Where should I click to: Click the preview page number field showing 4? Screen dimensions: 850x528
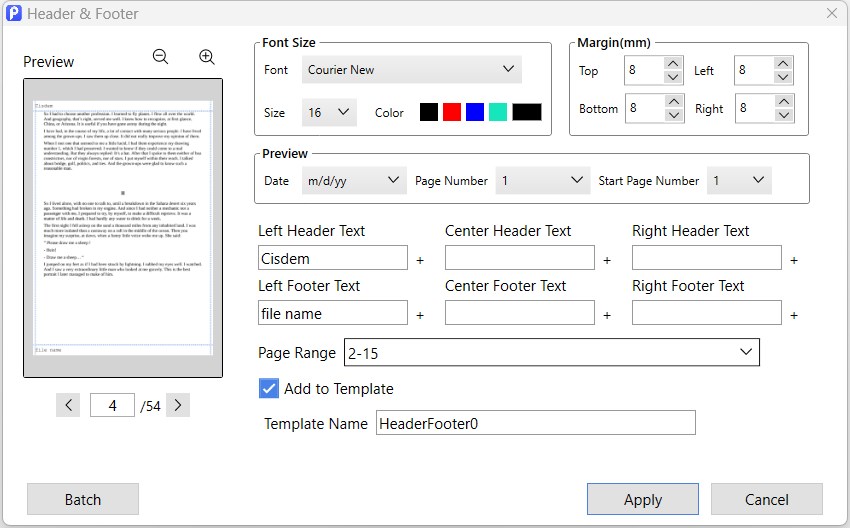coord(112,405)
